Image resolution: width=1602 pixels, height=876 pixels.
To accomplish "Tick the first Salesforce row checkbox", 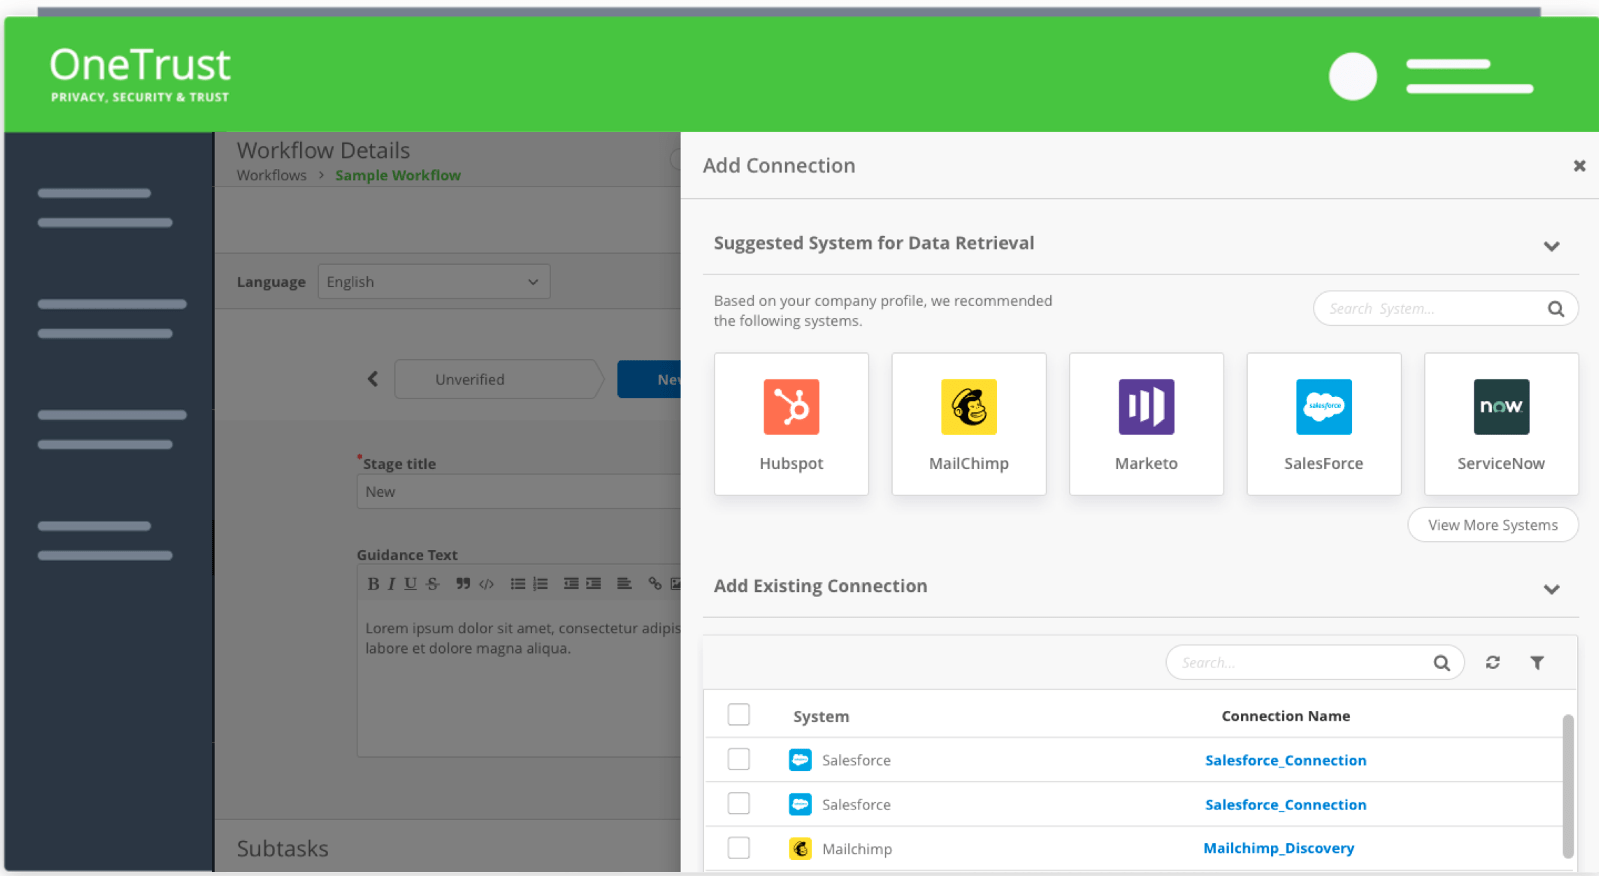I will [739, 760].
